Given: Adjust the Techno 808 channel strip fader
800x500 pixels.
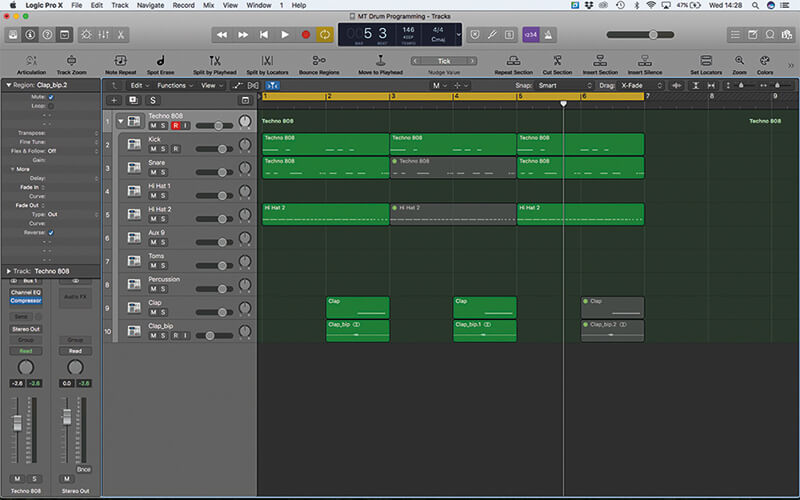Looking at the screenshot, I should click(x=17, y=423).
